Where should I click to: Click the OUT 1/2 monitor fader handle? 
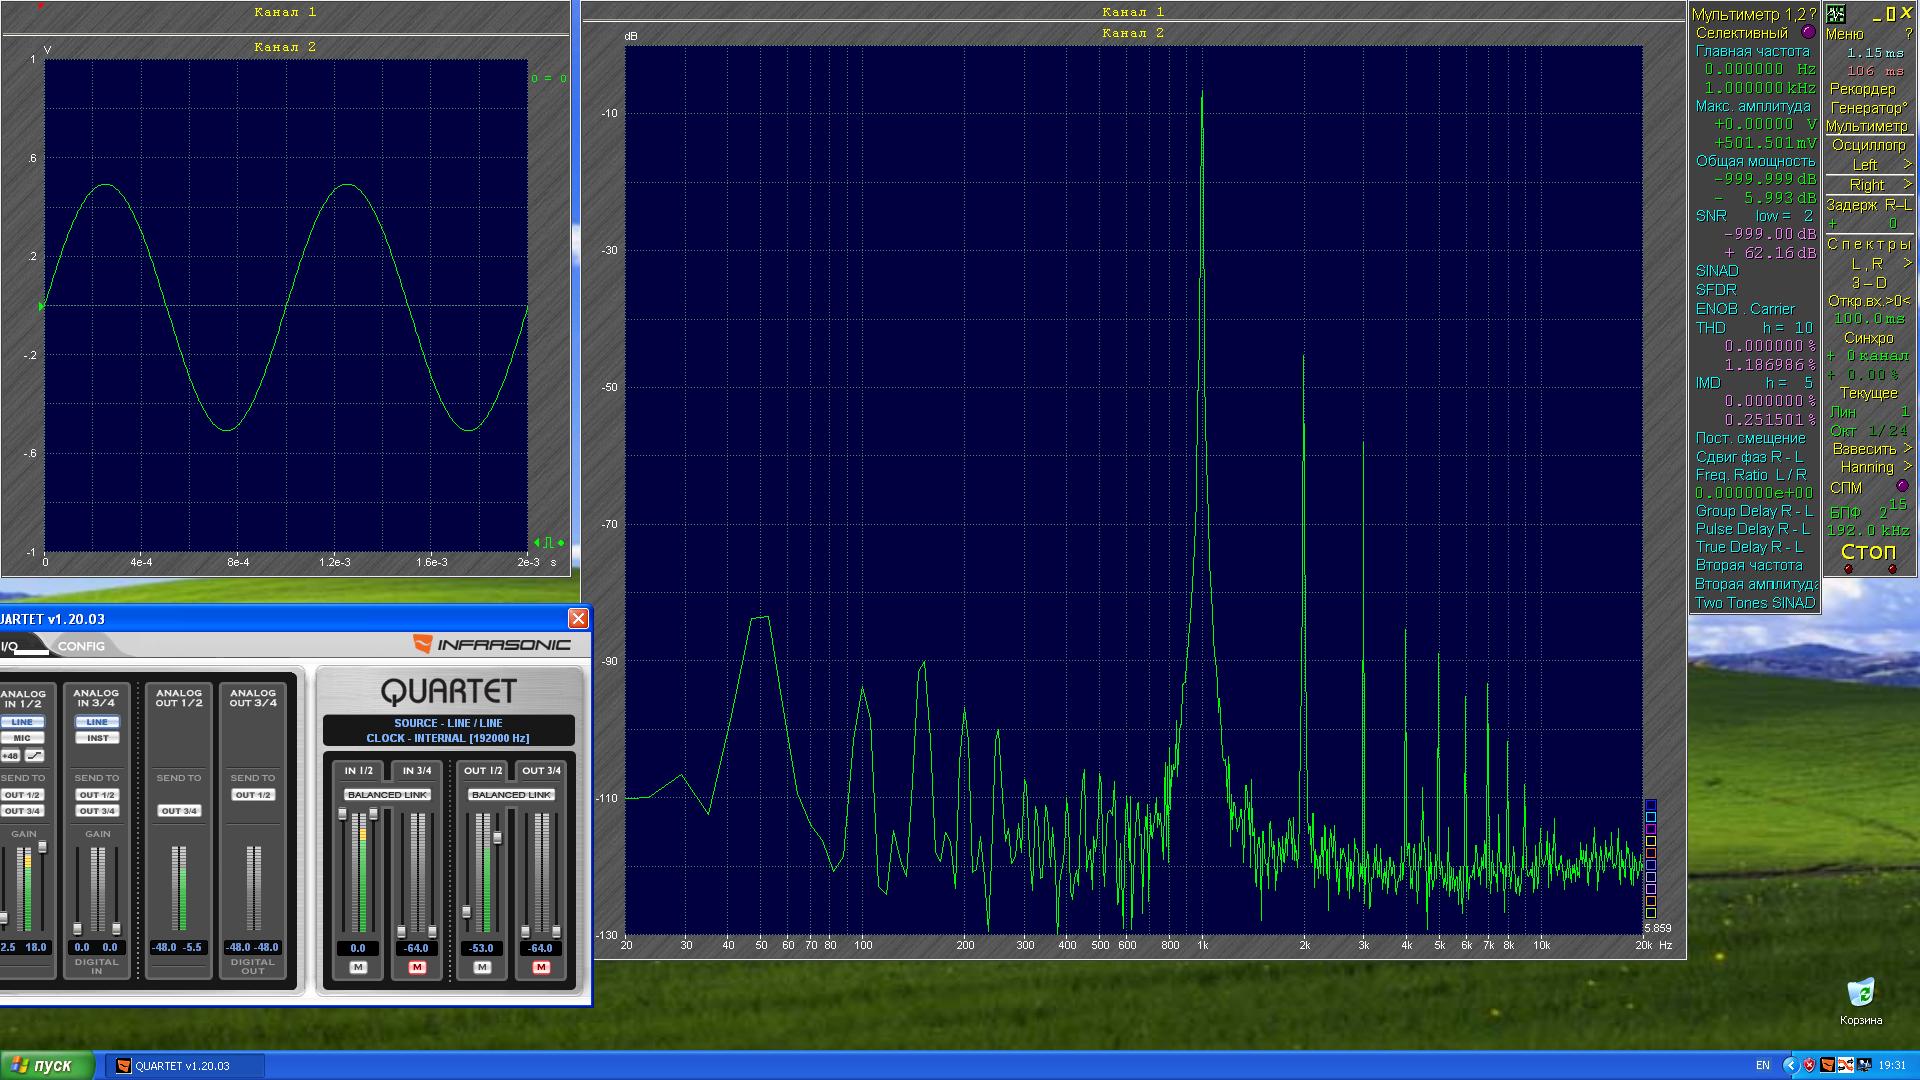tap(467, 912)
